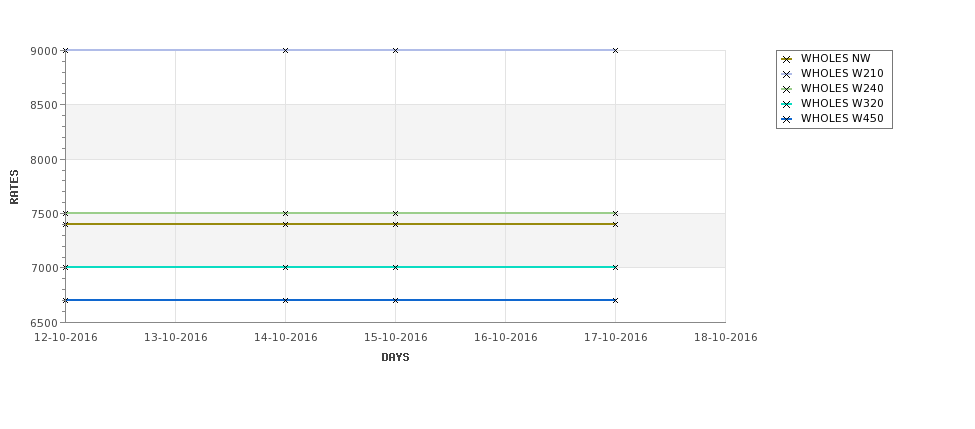Select the WHOLES W210 point on 14-10-2016
Image resolution: width=975 pixels, height=429 pixels.
[x=285, y=50]
